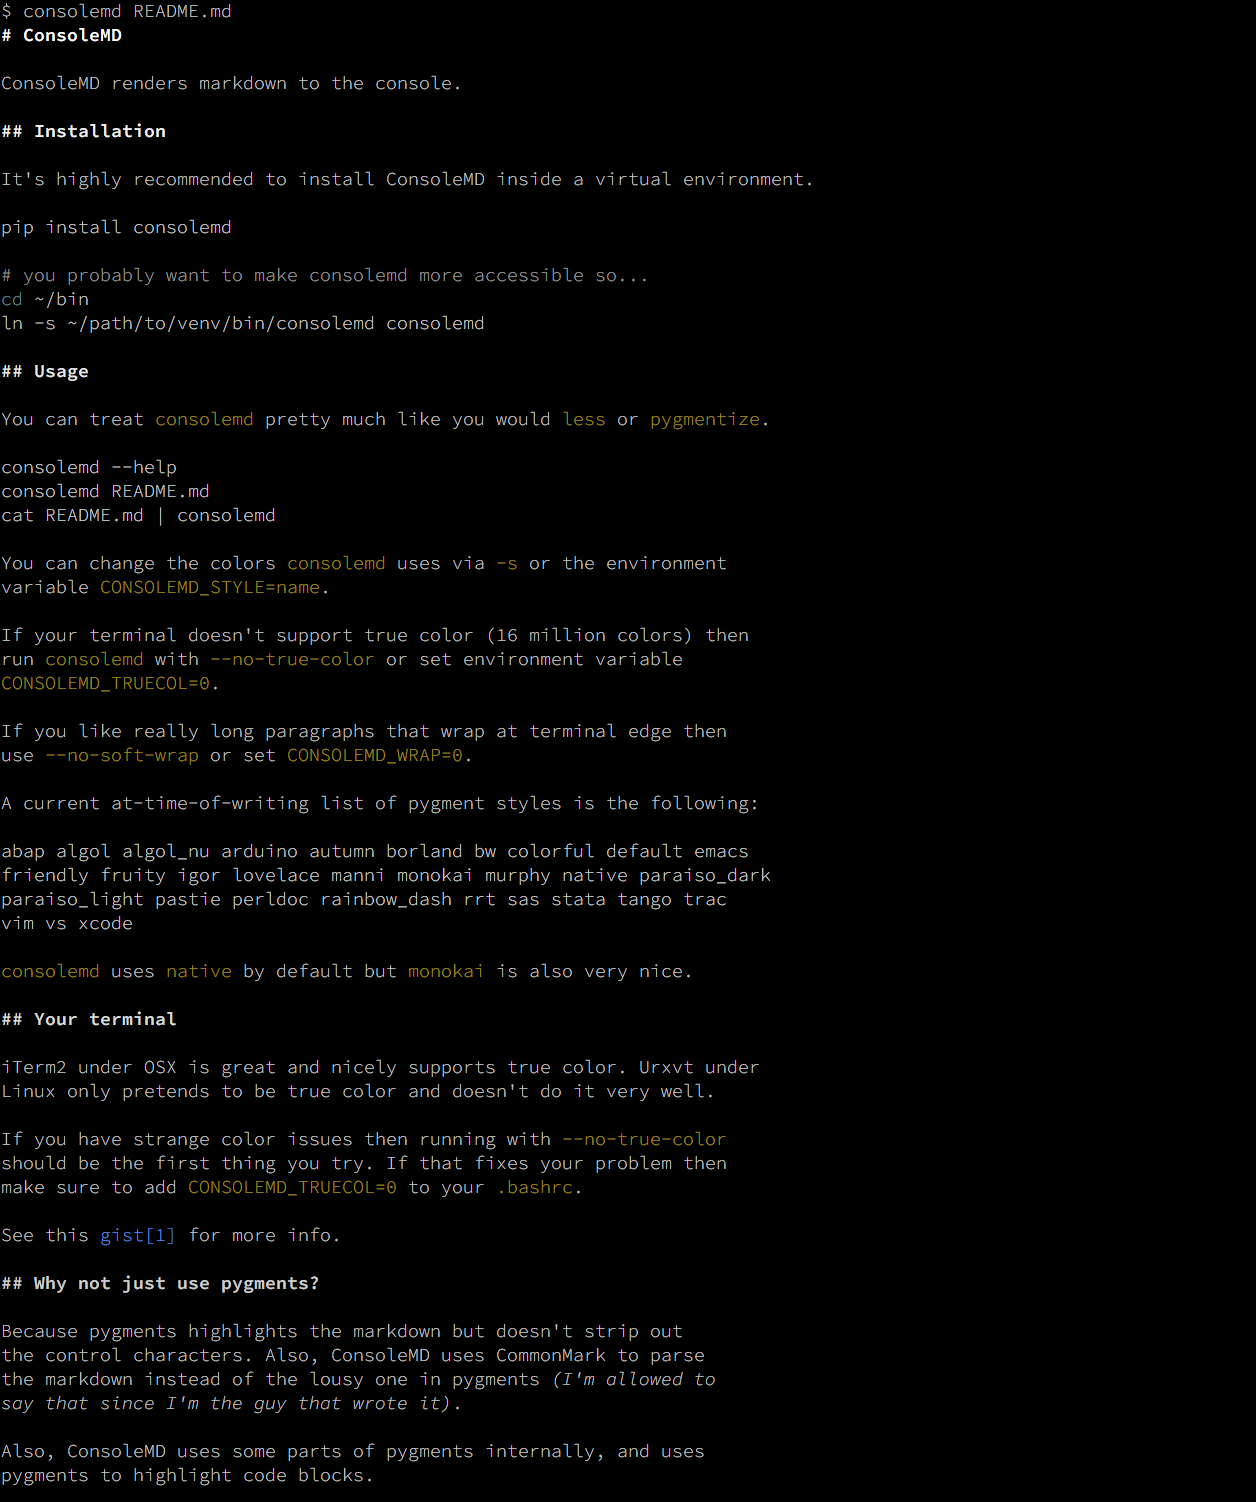Click the highlighted word "native" in the default-style sentence

point(199,971)
